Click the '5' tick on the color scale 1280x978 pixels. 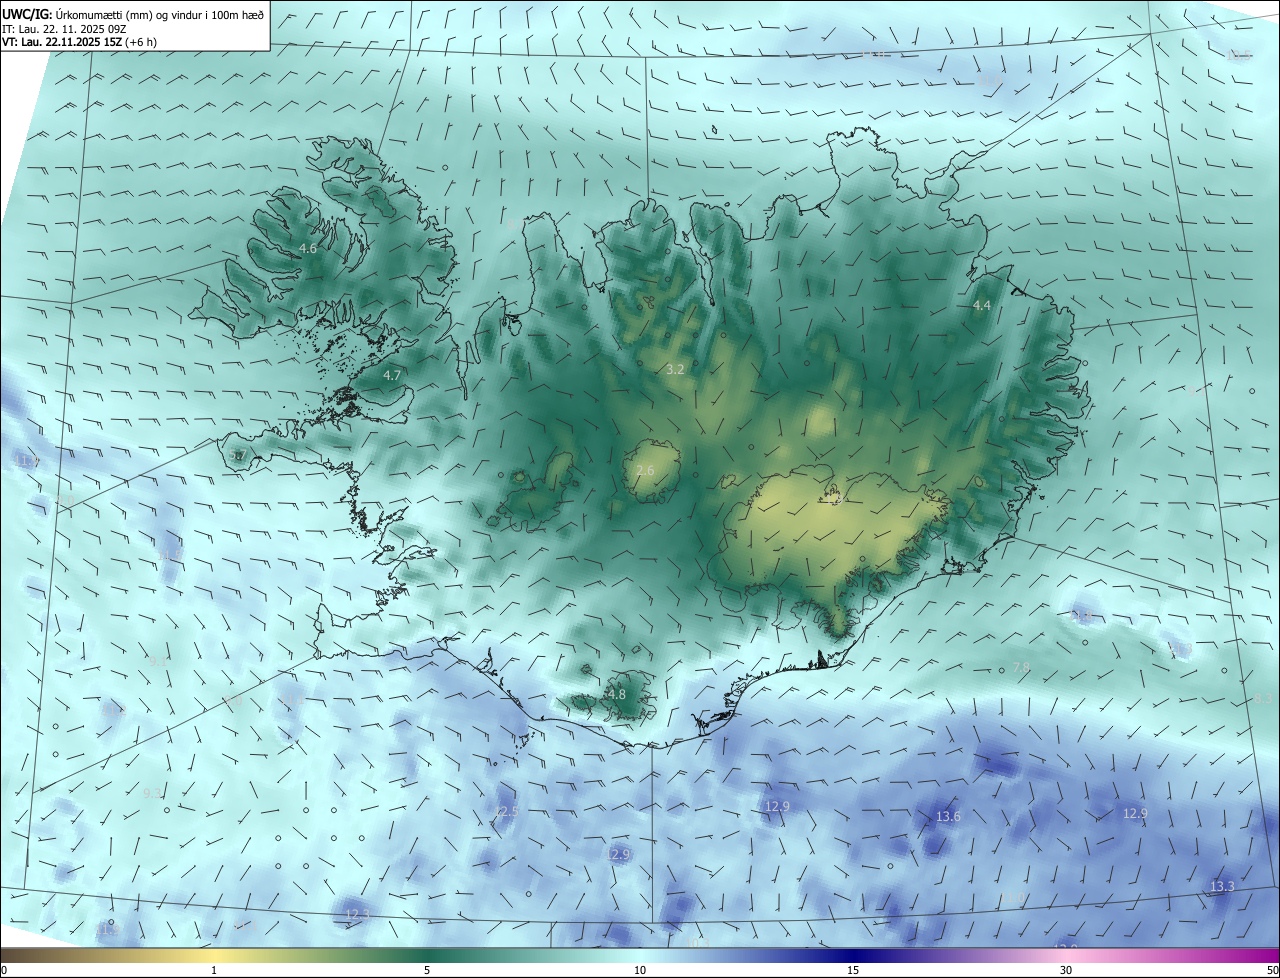click(x=427, y=970)
